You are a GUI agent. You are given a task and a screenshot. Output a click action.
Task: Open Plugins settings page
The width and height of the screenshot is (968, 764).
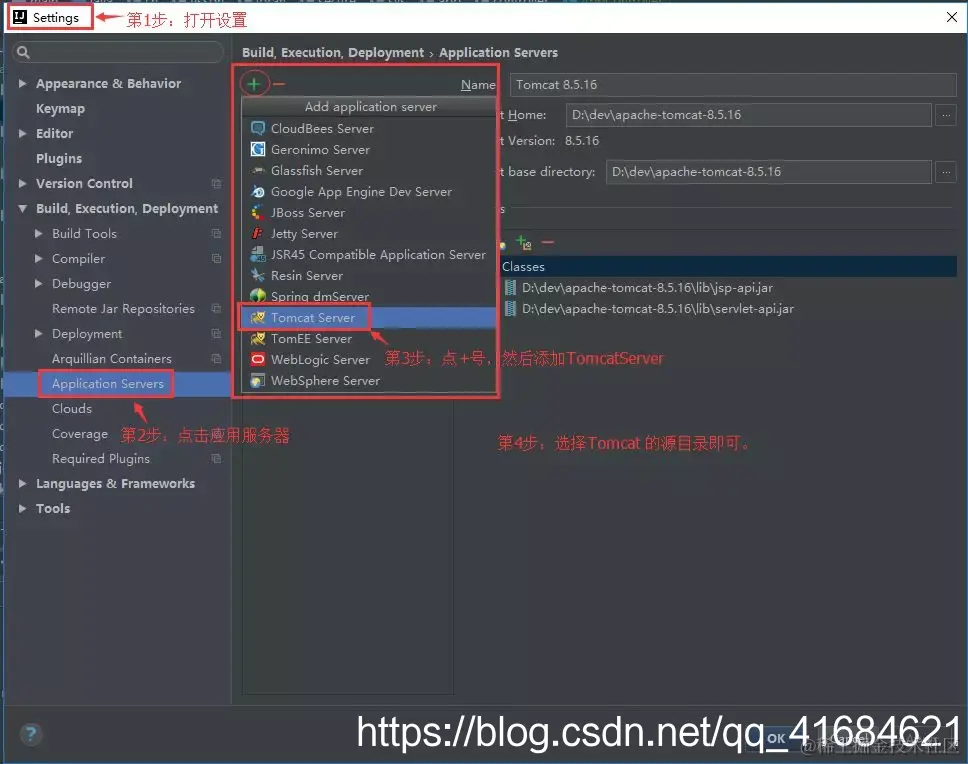tap(59, 159)
